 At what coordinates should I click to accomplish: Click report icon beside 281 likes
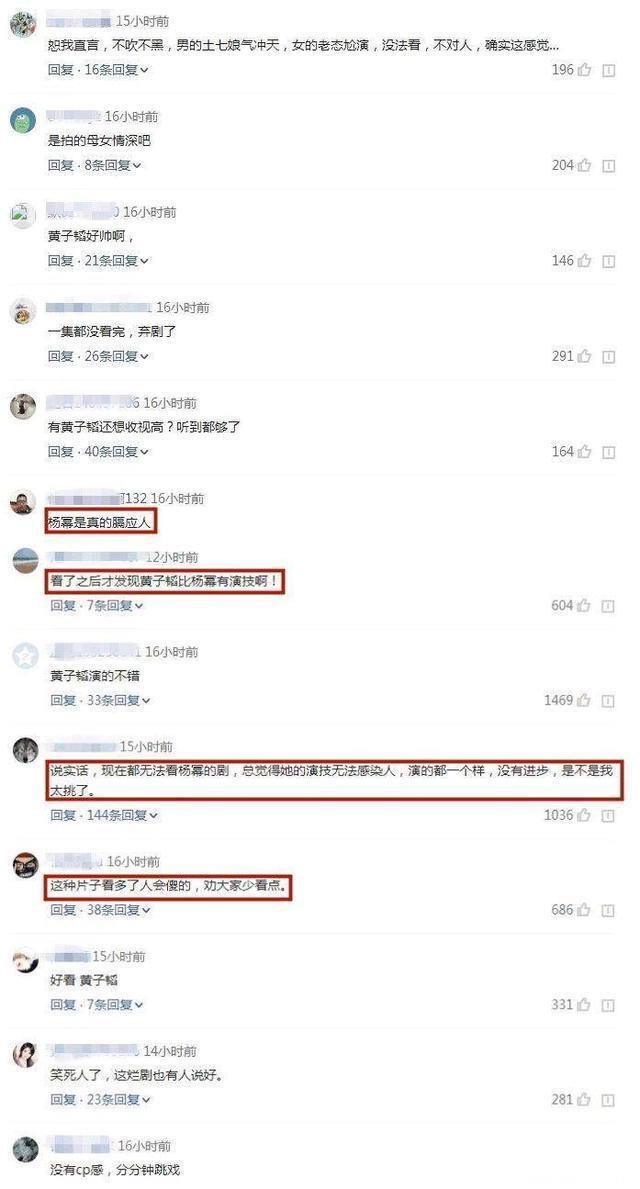click(608, 1100)
